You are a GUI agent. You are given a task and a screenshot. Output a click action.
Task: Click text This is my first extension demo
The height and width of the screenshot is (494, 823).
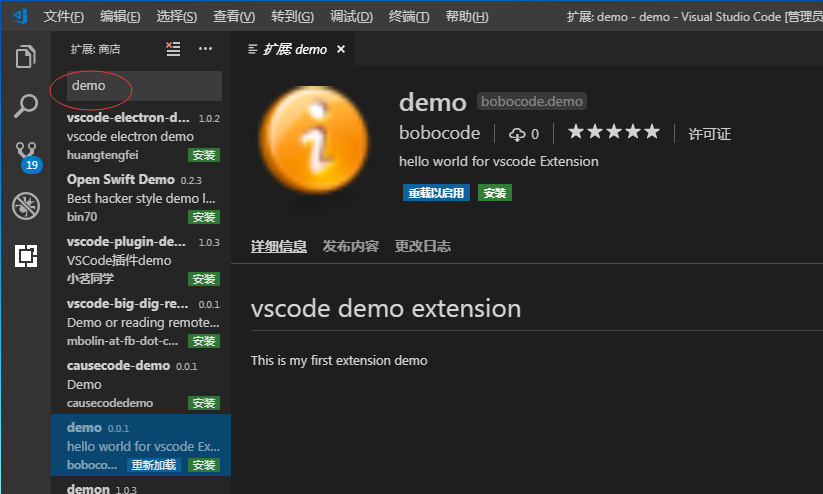pyautogui.click(x=339, y=361)
